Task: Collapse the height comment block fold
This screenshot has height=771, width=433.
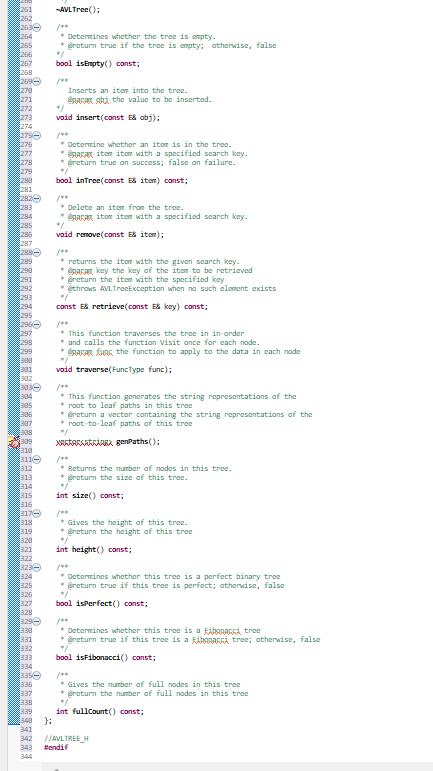Action: (x=37, y=514)
